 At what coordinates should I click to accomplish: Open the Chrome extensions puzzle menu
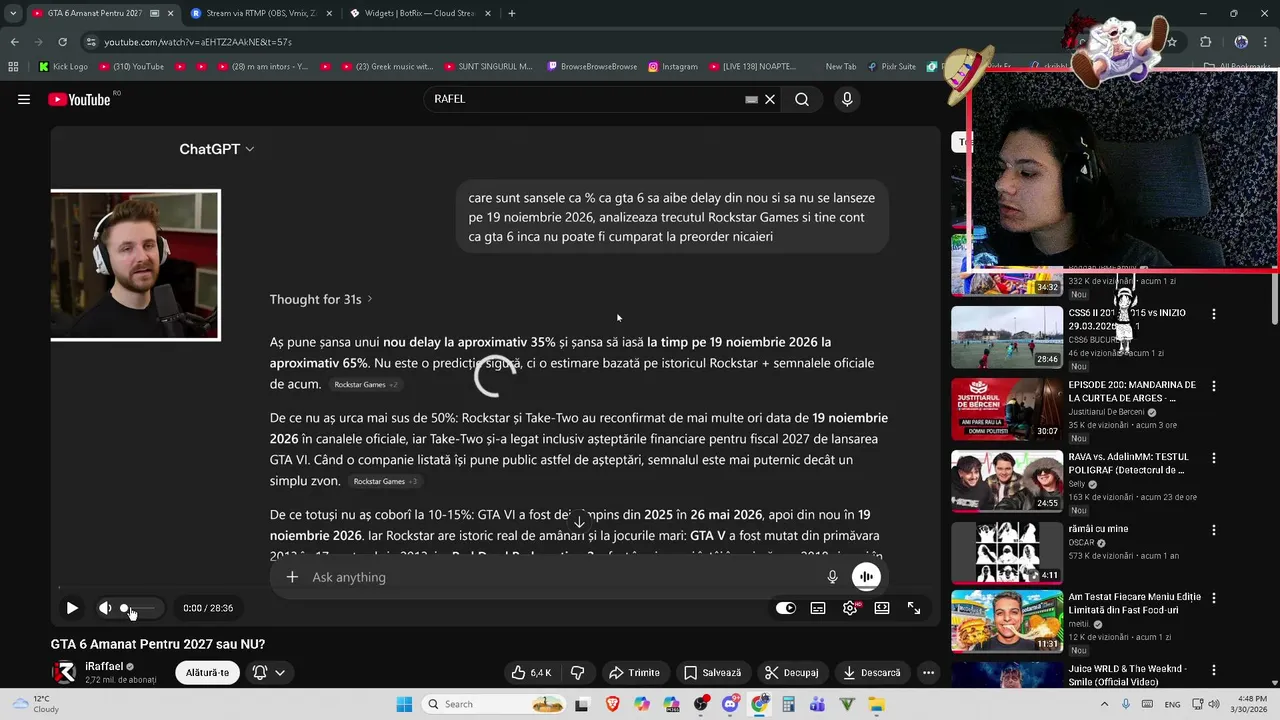pos(1205,42)
